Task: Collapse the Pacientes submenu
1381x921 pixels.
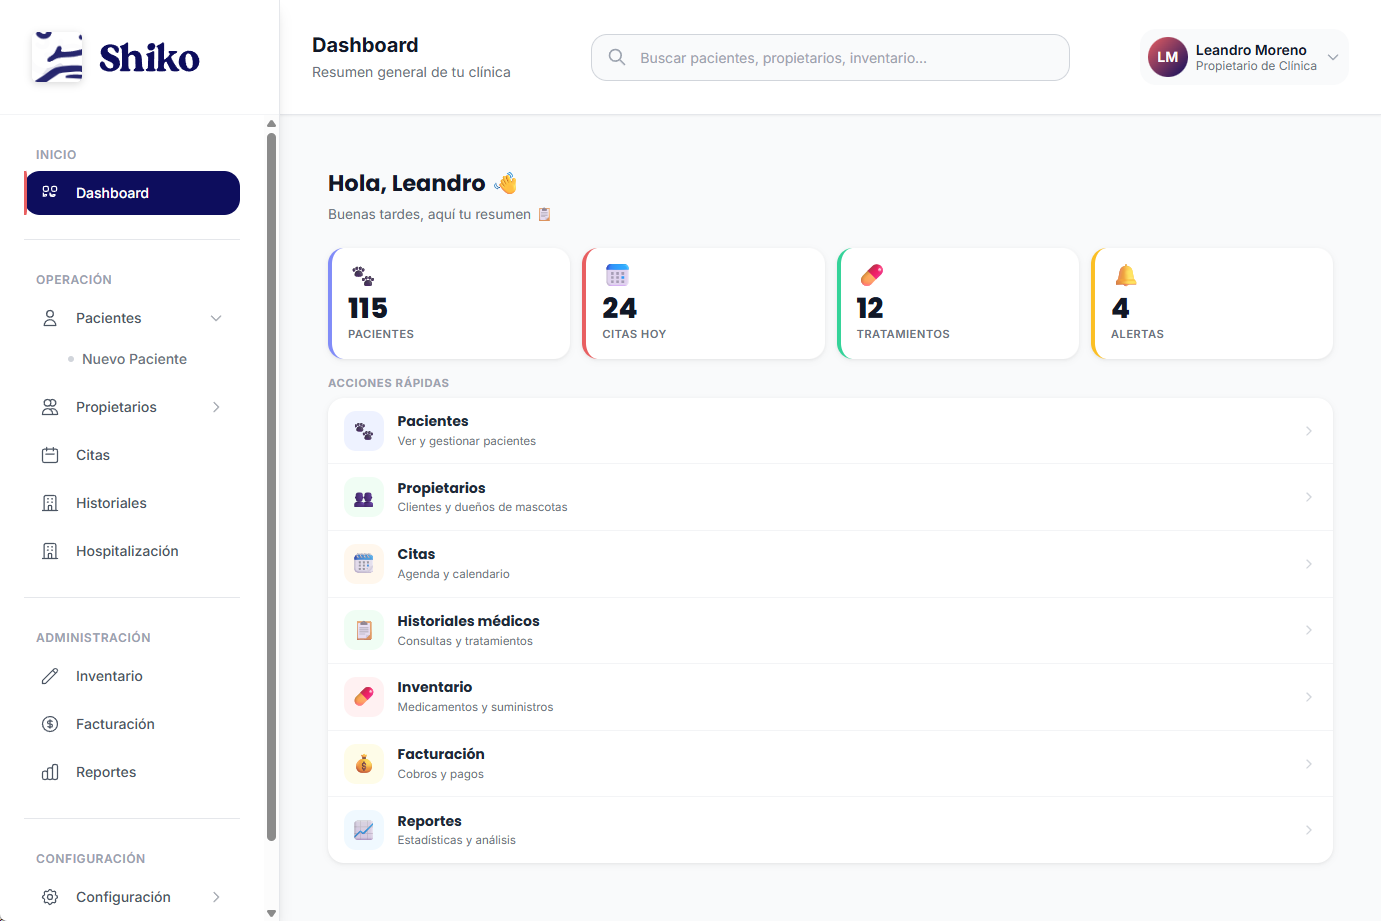Action: point(216,317)
